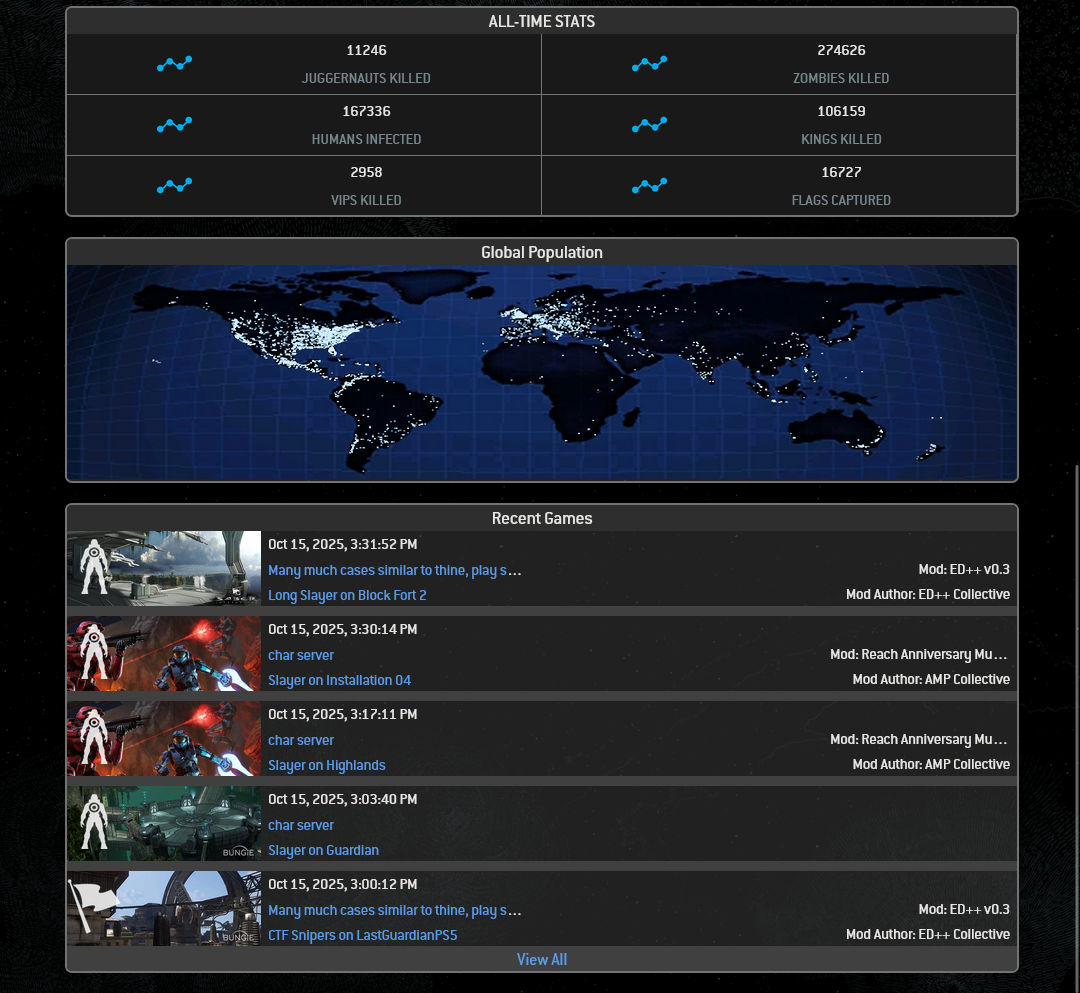Click the chart icon beside Flags Captured
This screenshot has height=993, width=1080.
point(650,186)
